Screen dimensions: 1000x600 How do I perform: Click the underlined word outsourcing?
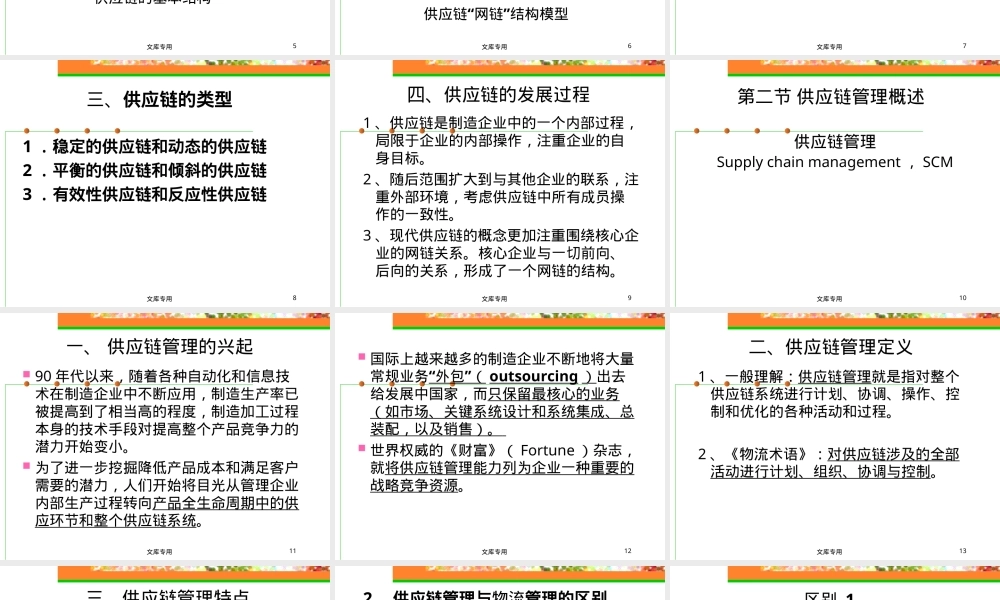pos(533,376)
